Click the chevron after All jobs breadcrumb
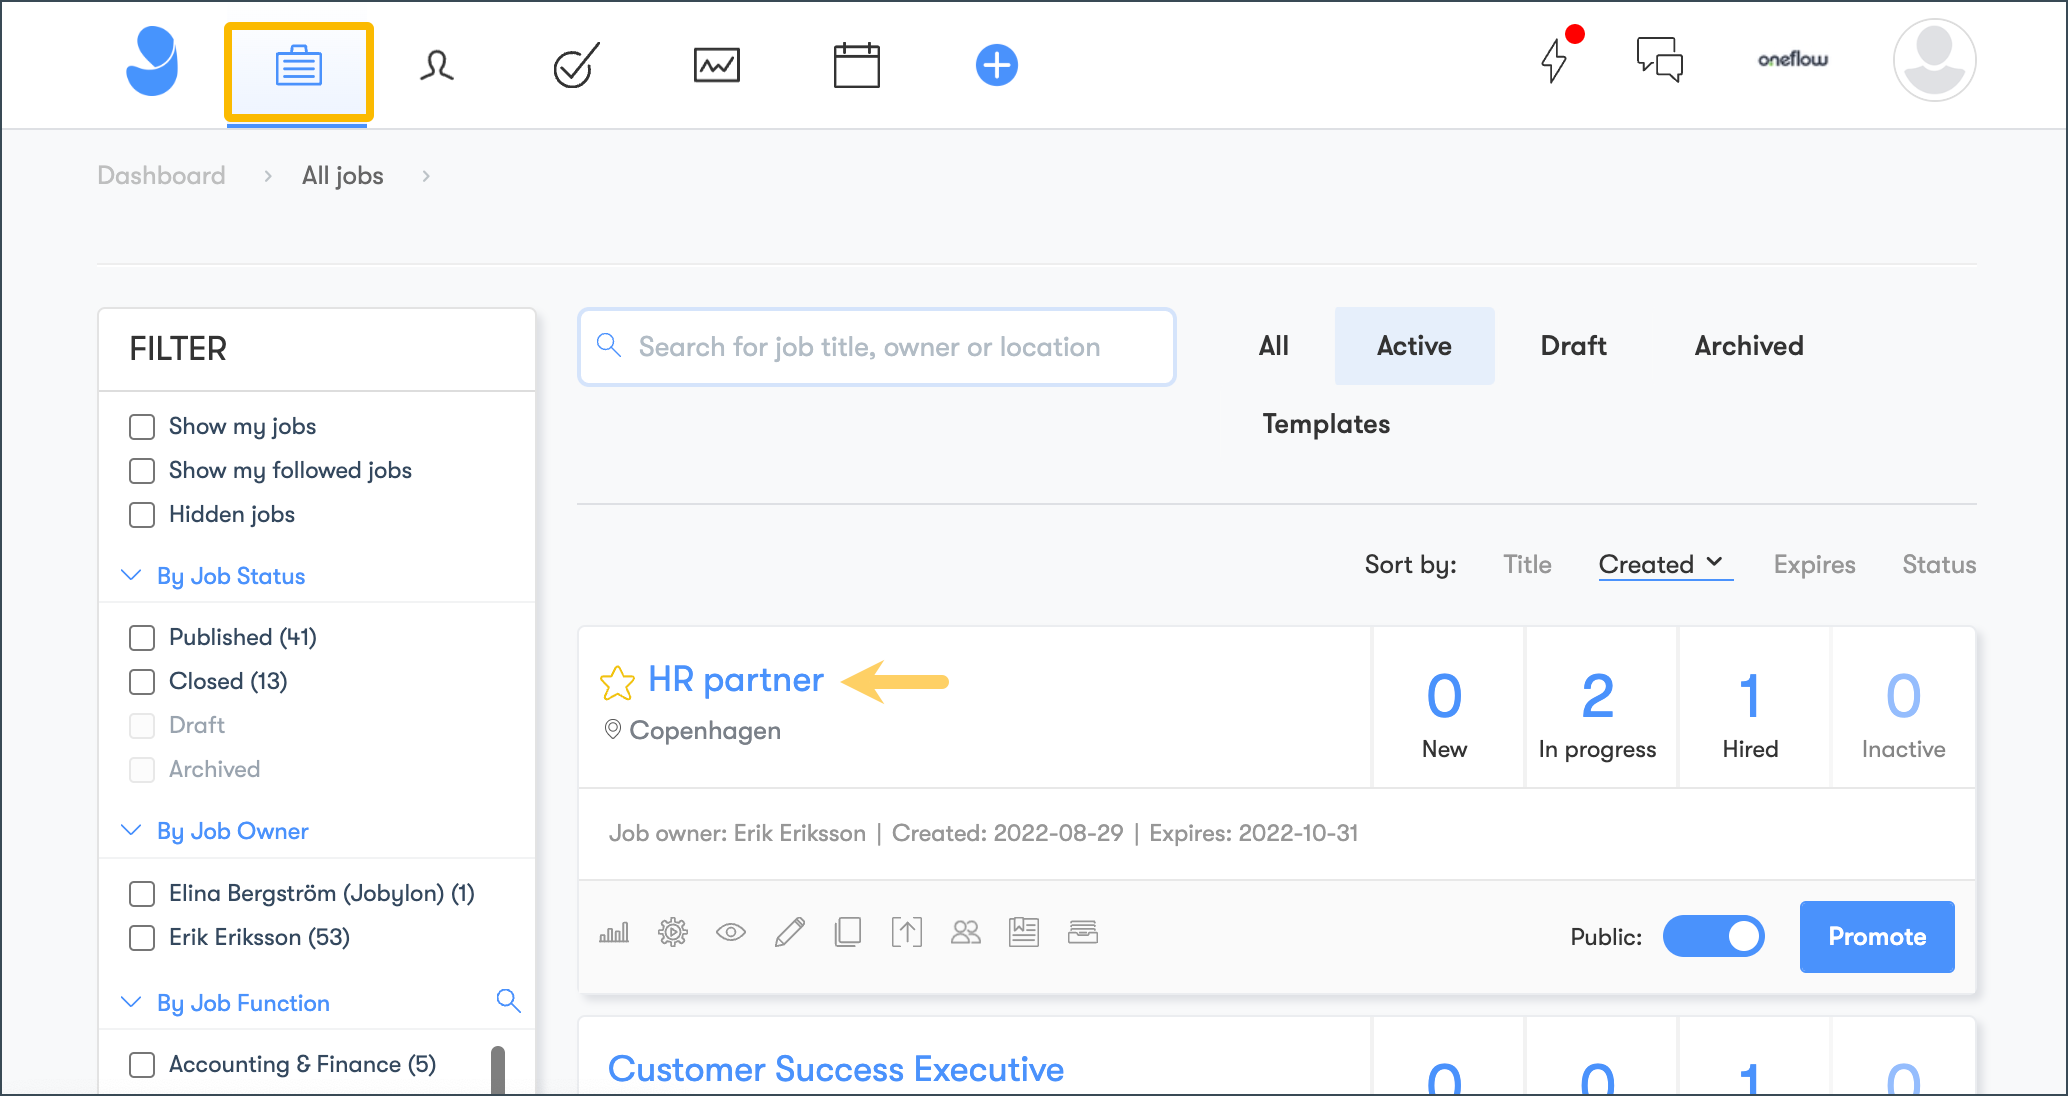Viewport: 2068px width, 1096px height. [x=426, y=176]
